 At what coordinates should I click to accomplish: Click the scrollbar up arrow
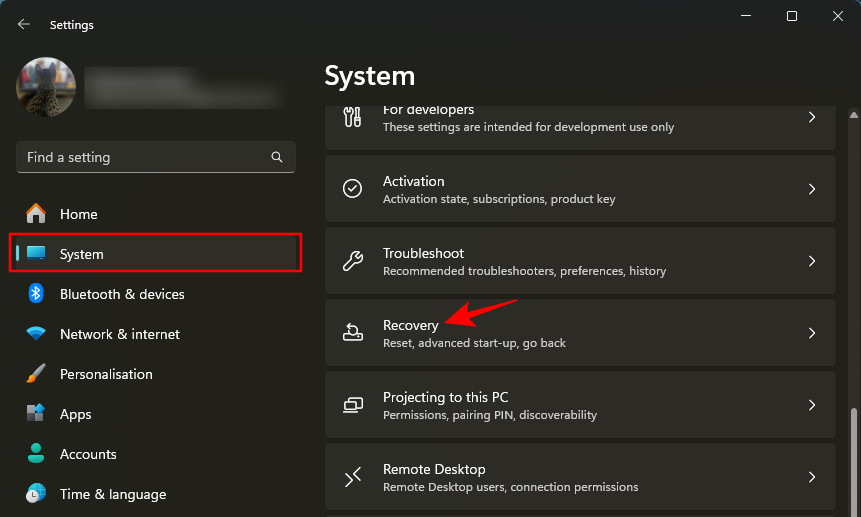(853, 115)
